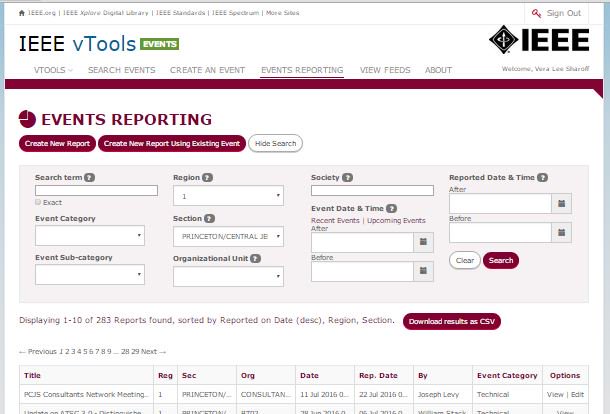Viewport: 610px width, 414px height.
Task: Open View Feeds navigation item
Action: point(385,70)
